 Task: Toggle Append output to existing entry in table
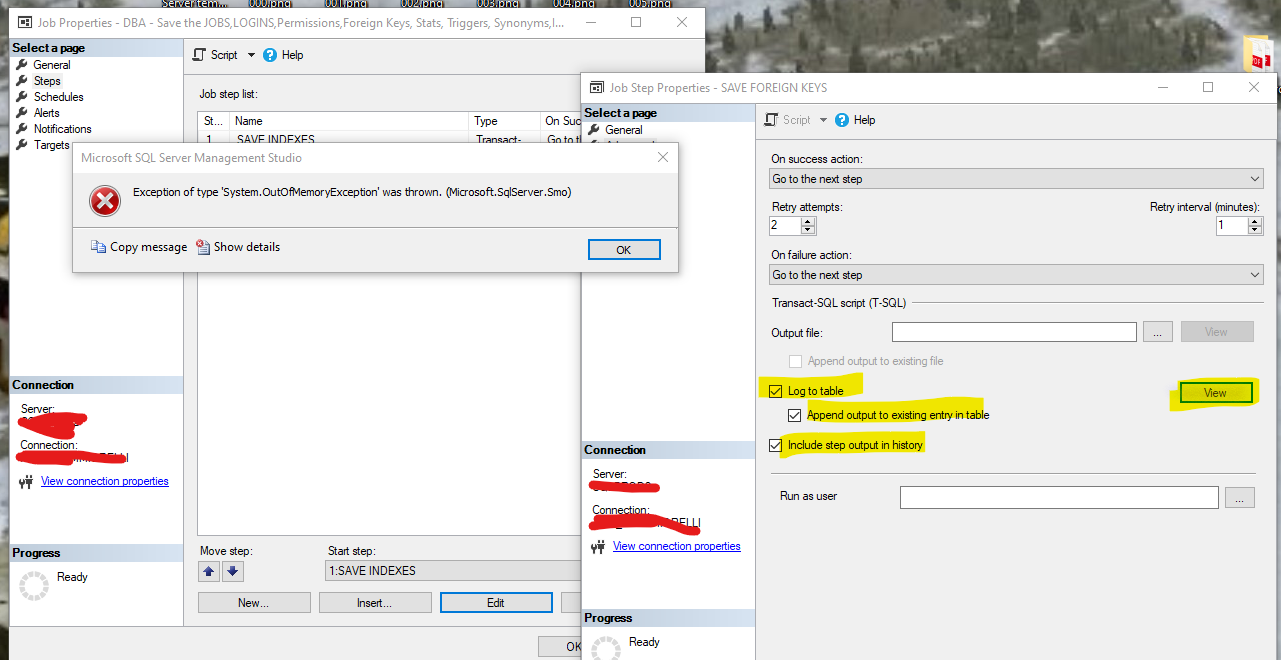pos(795,415)
